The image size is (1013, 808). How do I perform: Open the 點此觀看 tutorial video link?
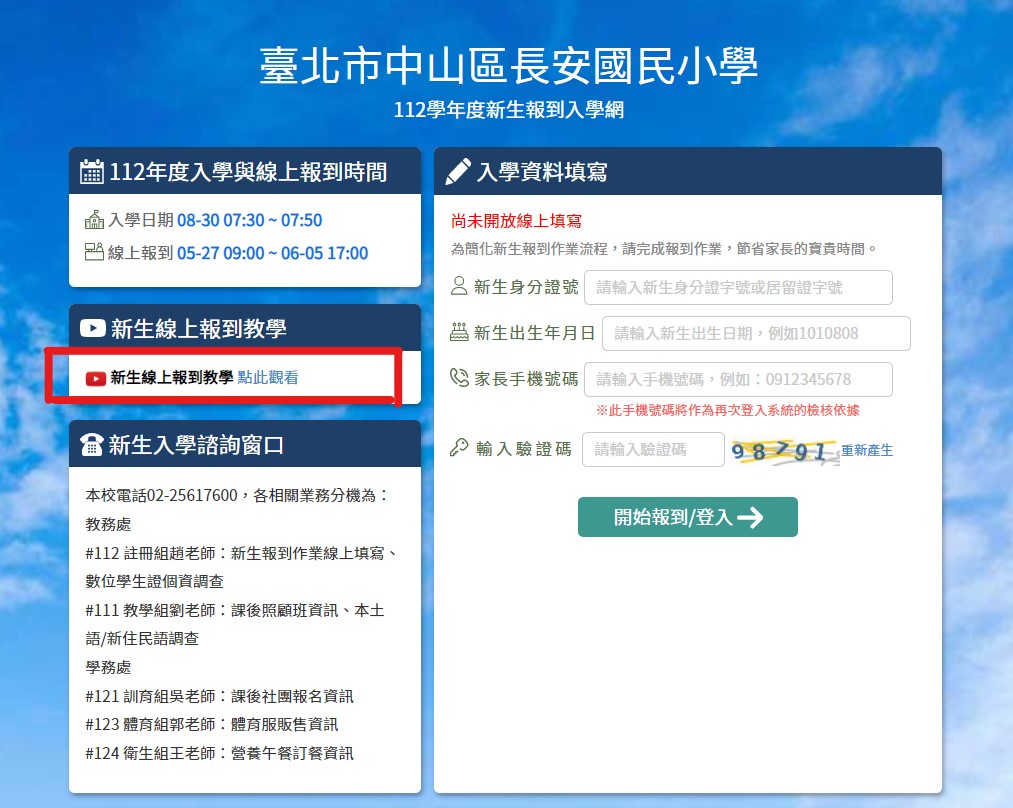click(267, 378)
